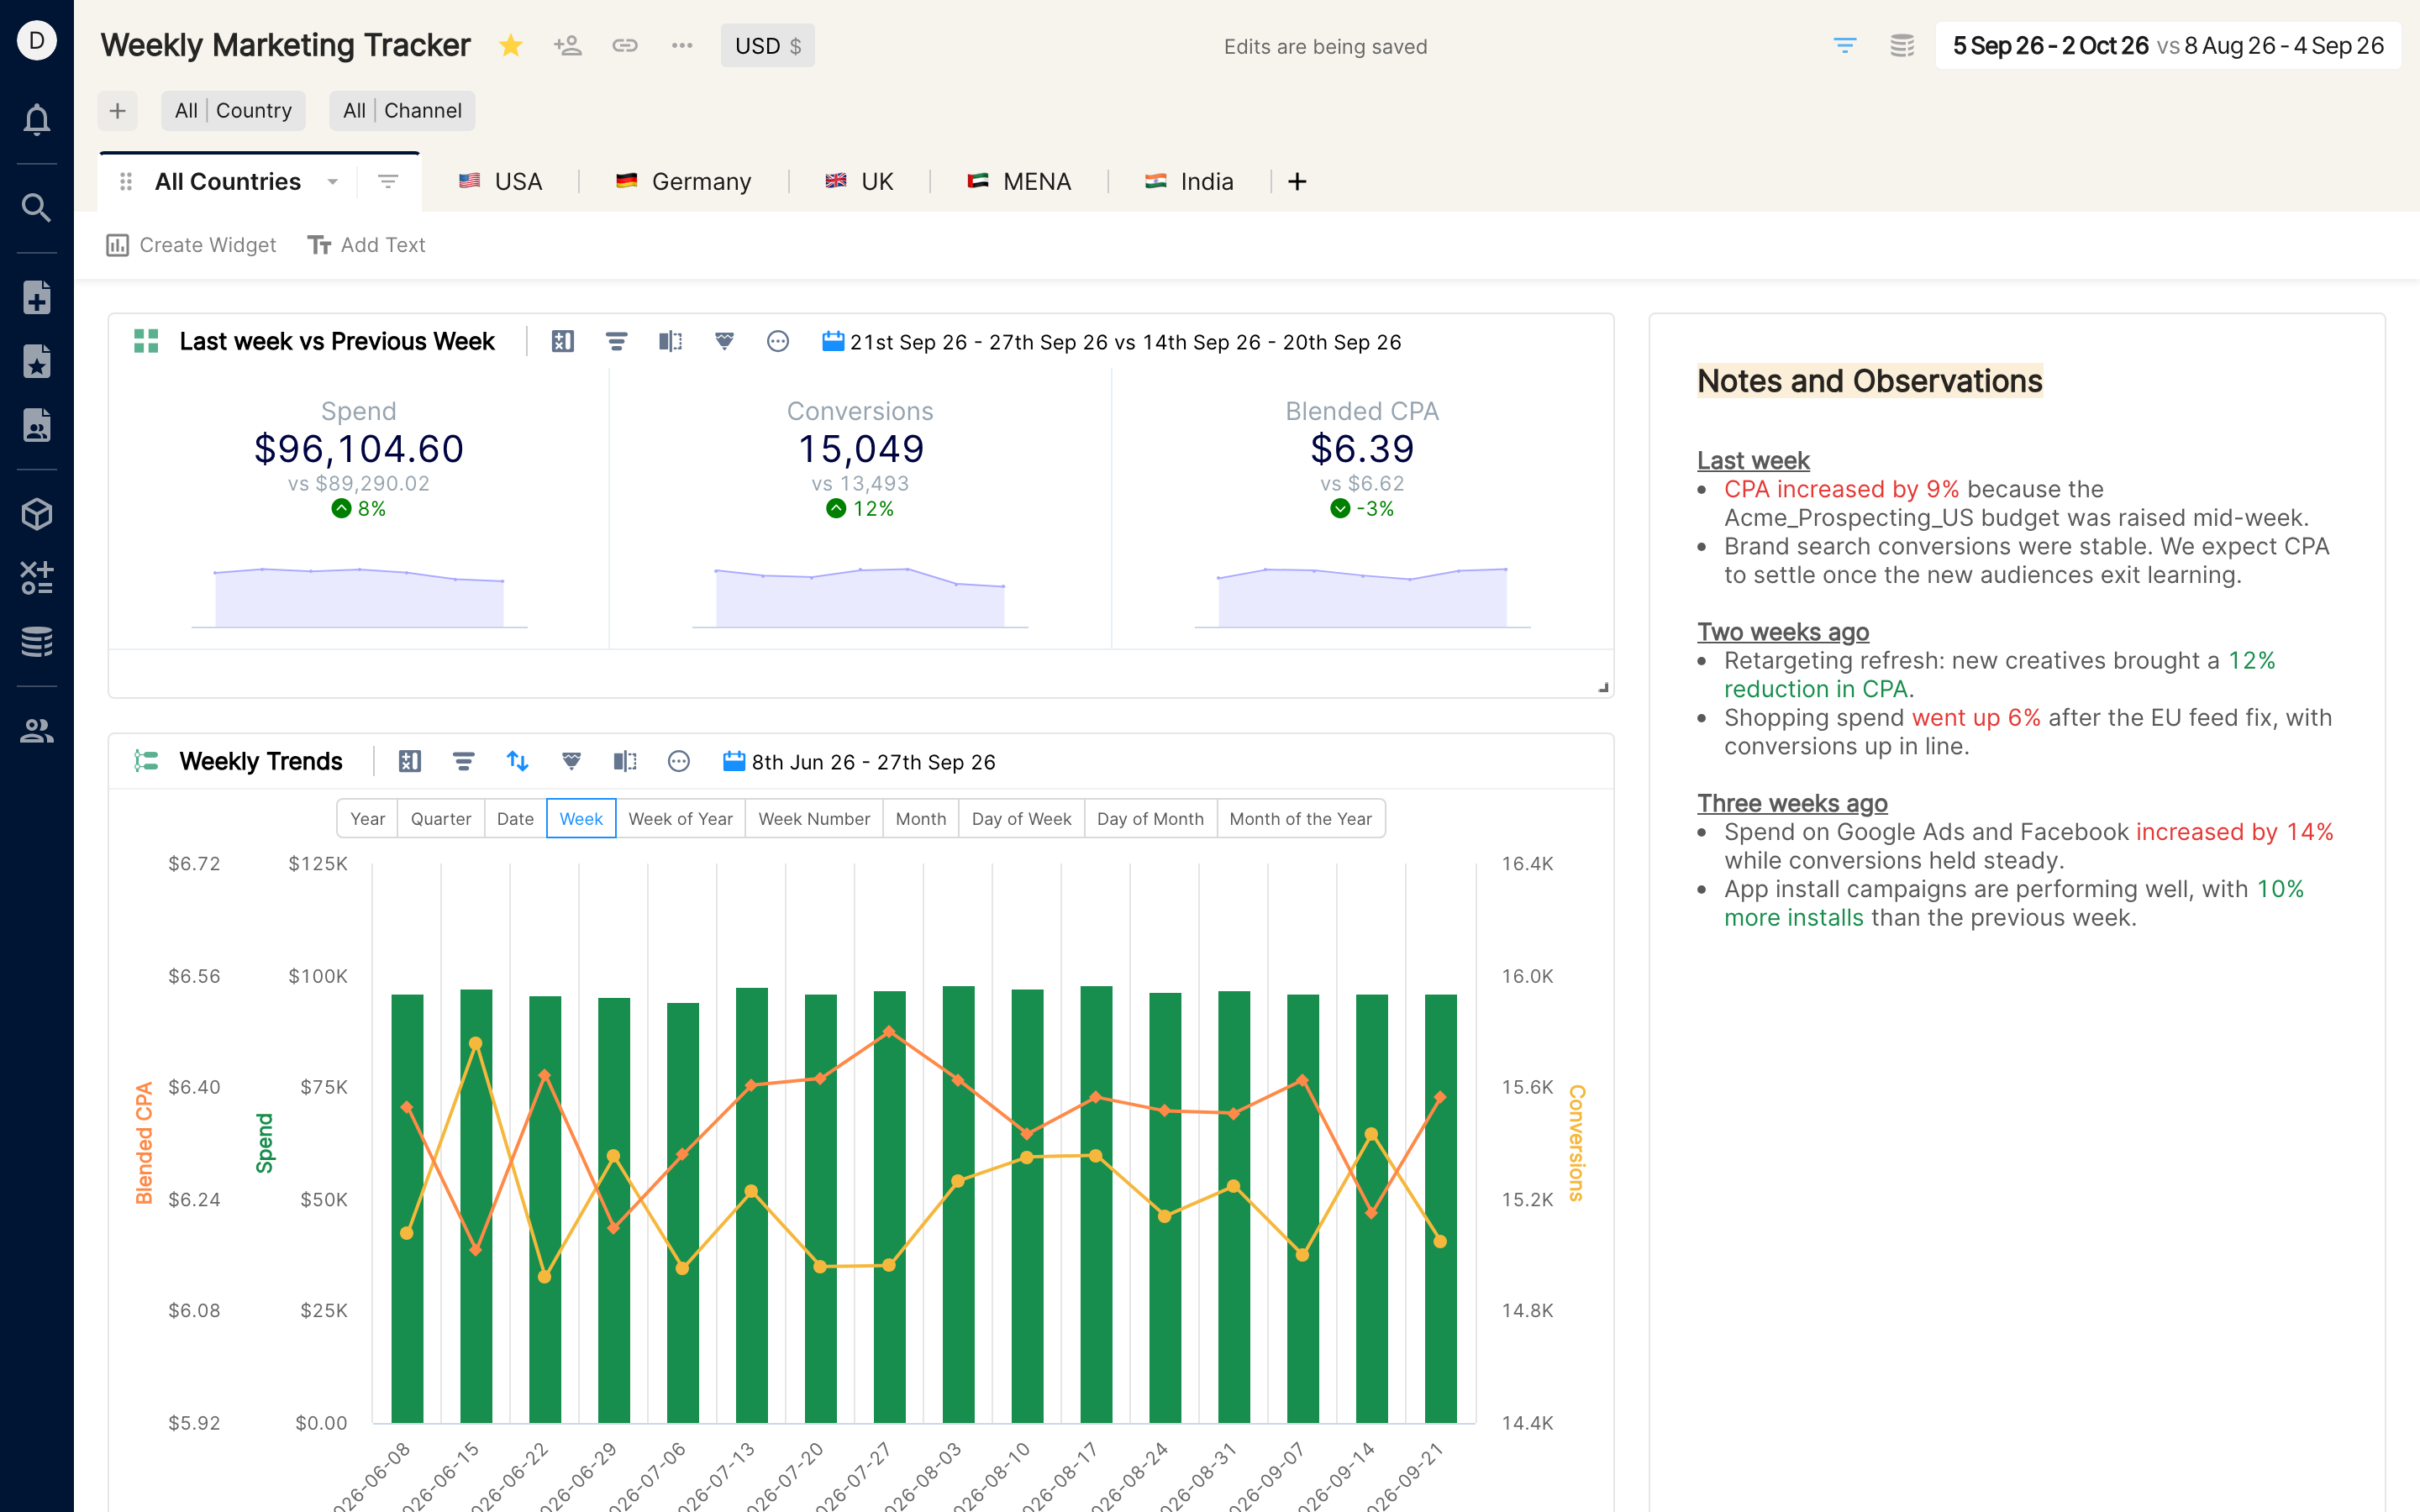Open more options in Last week widget
The image size is (2420, 1512).
778,342
